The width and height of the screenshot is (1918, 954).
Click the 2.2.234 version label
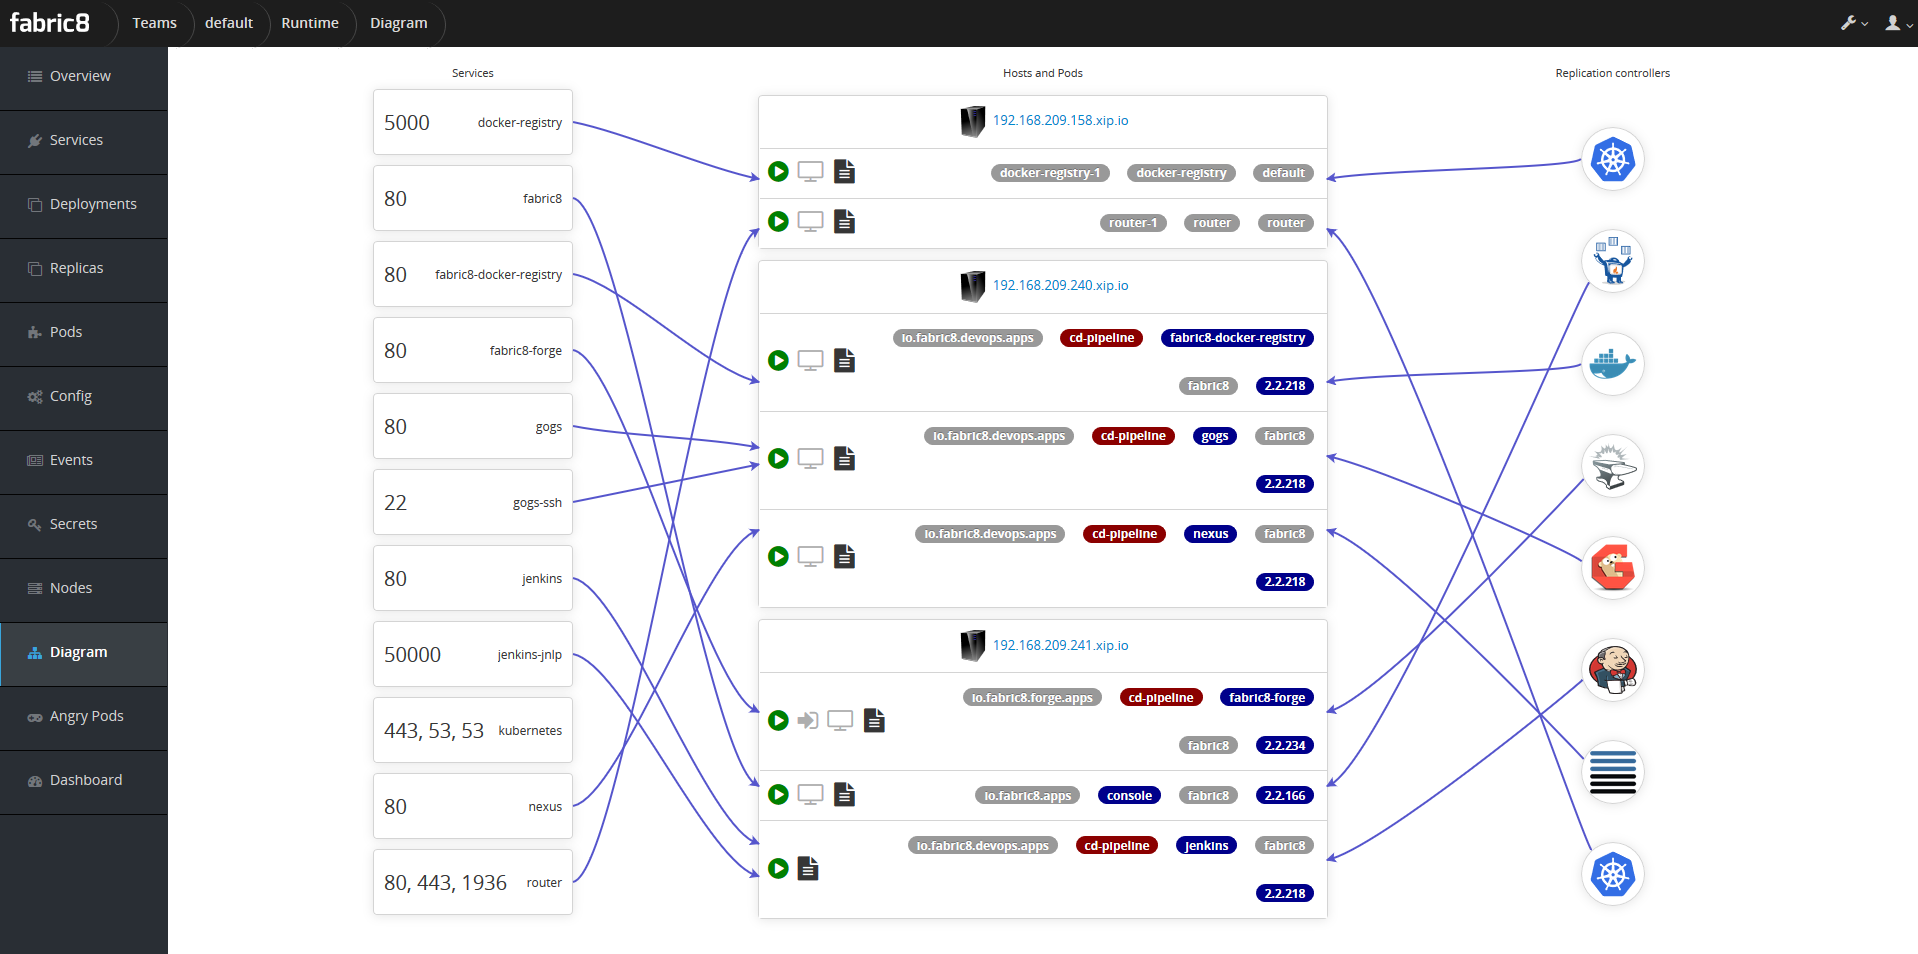(1284, 746)
